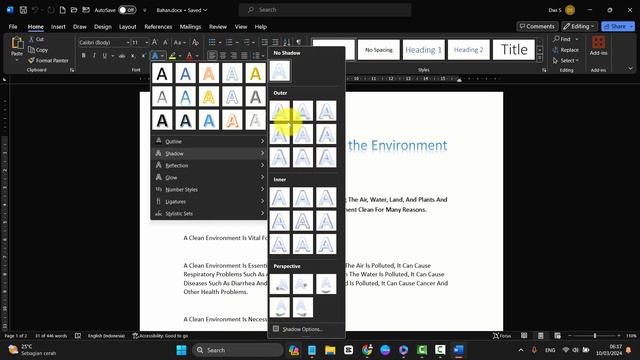This screenshot has height=360, width=640.
Task: Click the Text Highlight Color icon
Action: coord(173,56)
